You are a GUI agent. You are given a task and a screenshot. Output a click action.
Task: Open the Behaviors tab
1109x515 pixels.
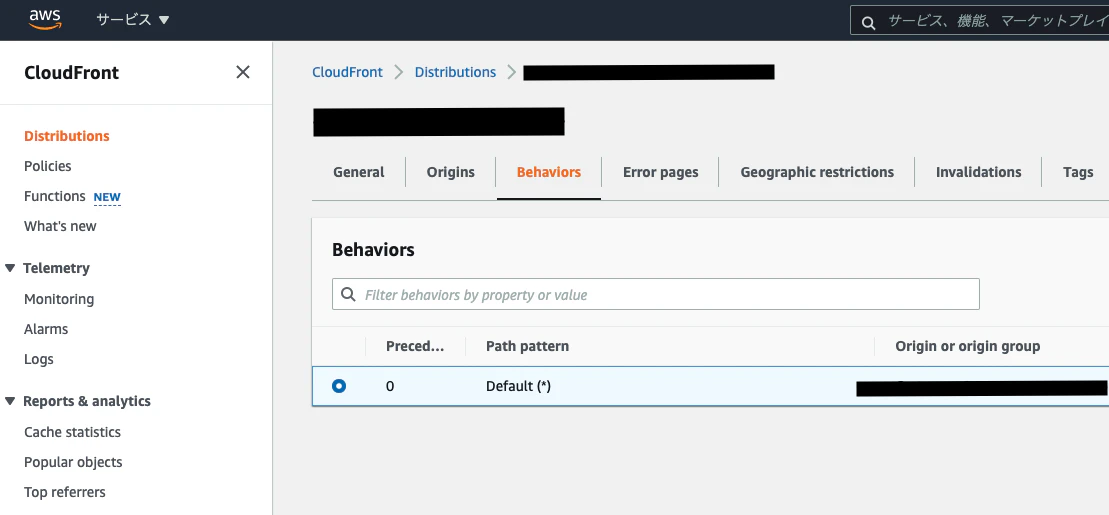pos(549,172)
